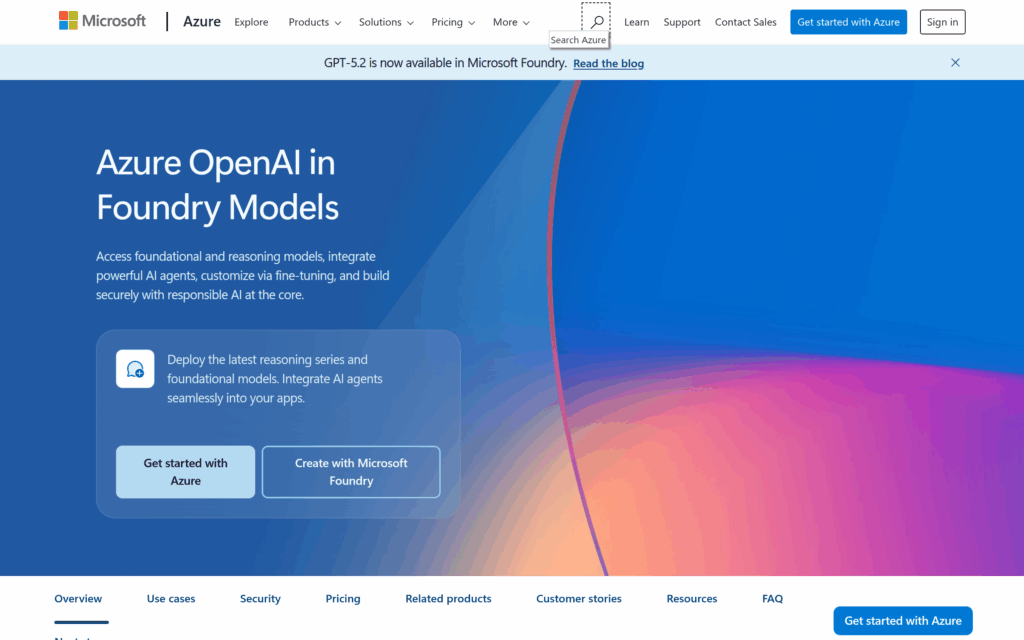Screen dimensions: 1024x640
Task: Open Contact Sales link
Action: (745, 22)
